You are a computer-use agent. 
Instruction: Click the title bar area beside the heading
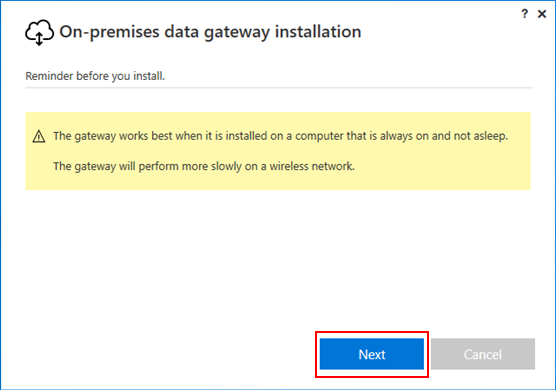[x=440, y=32]
